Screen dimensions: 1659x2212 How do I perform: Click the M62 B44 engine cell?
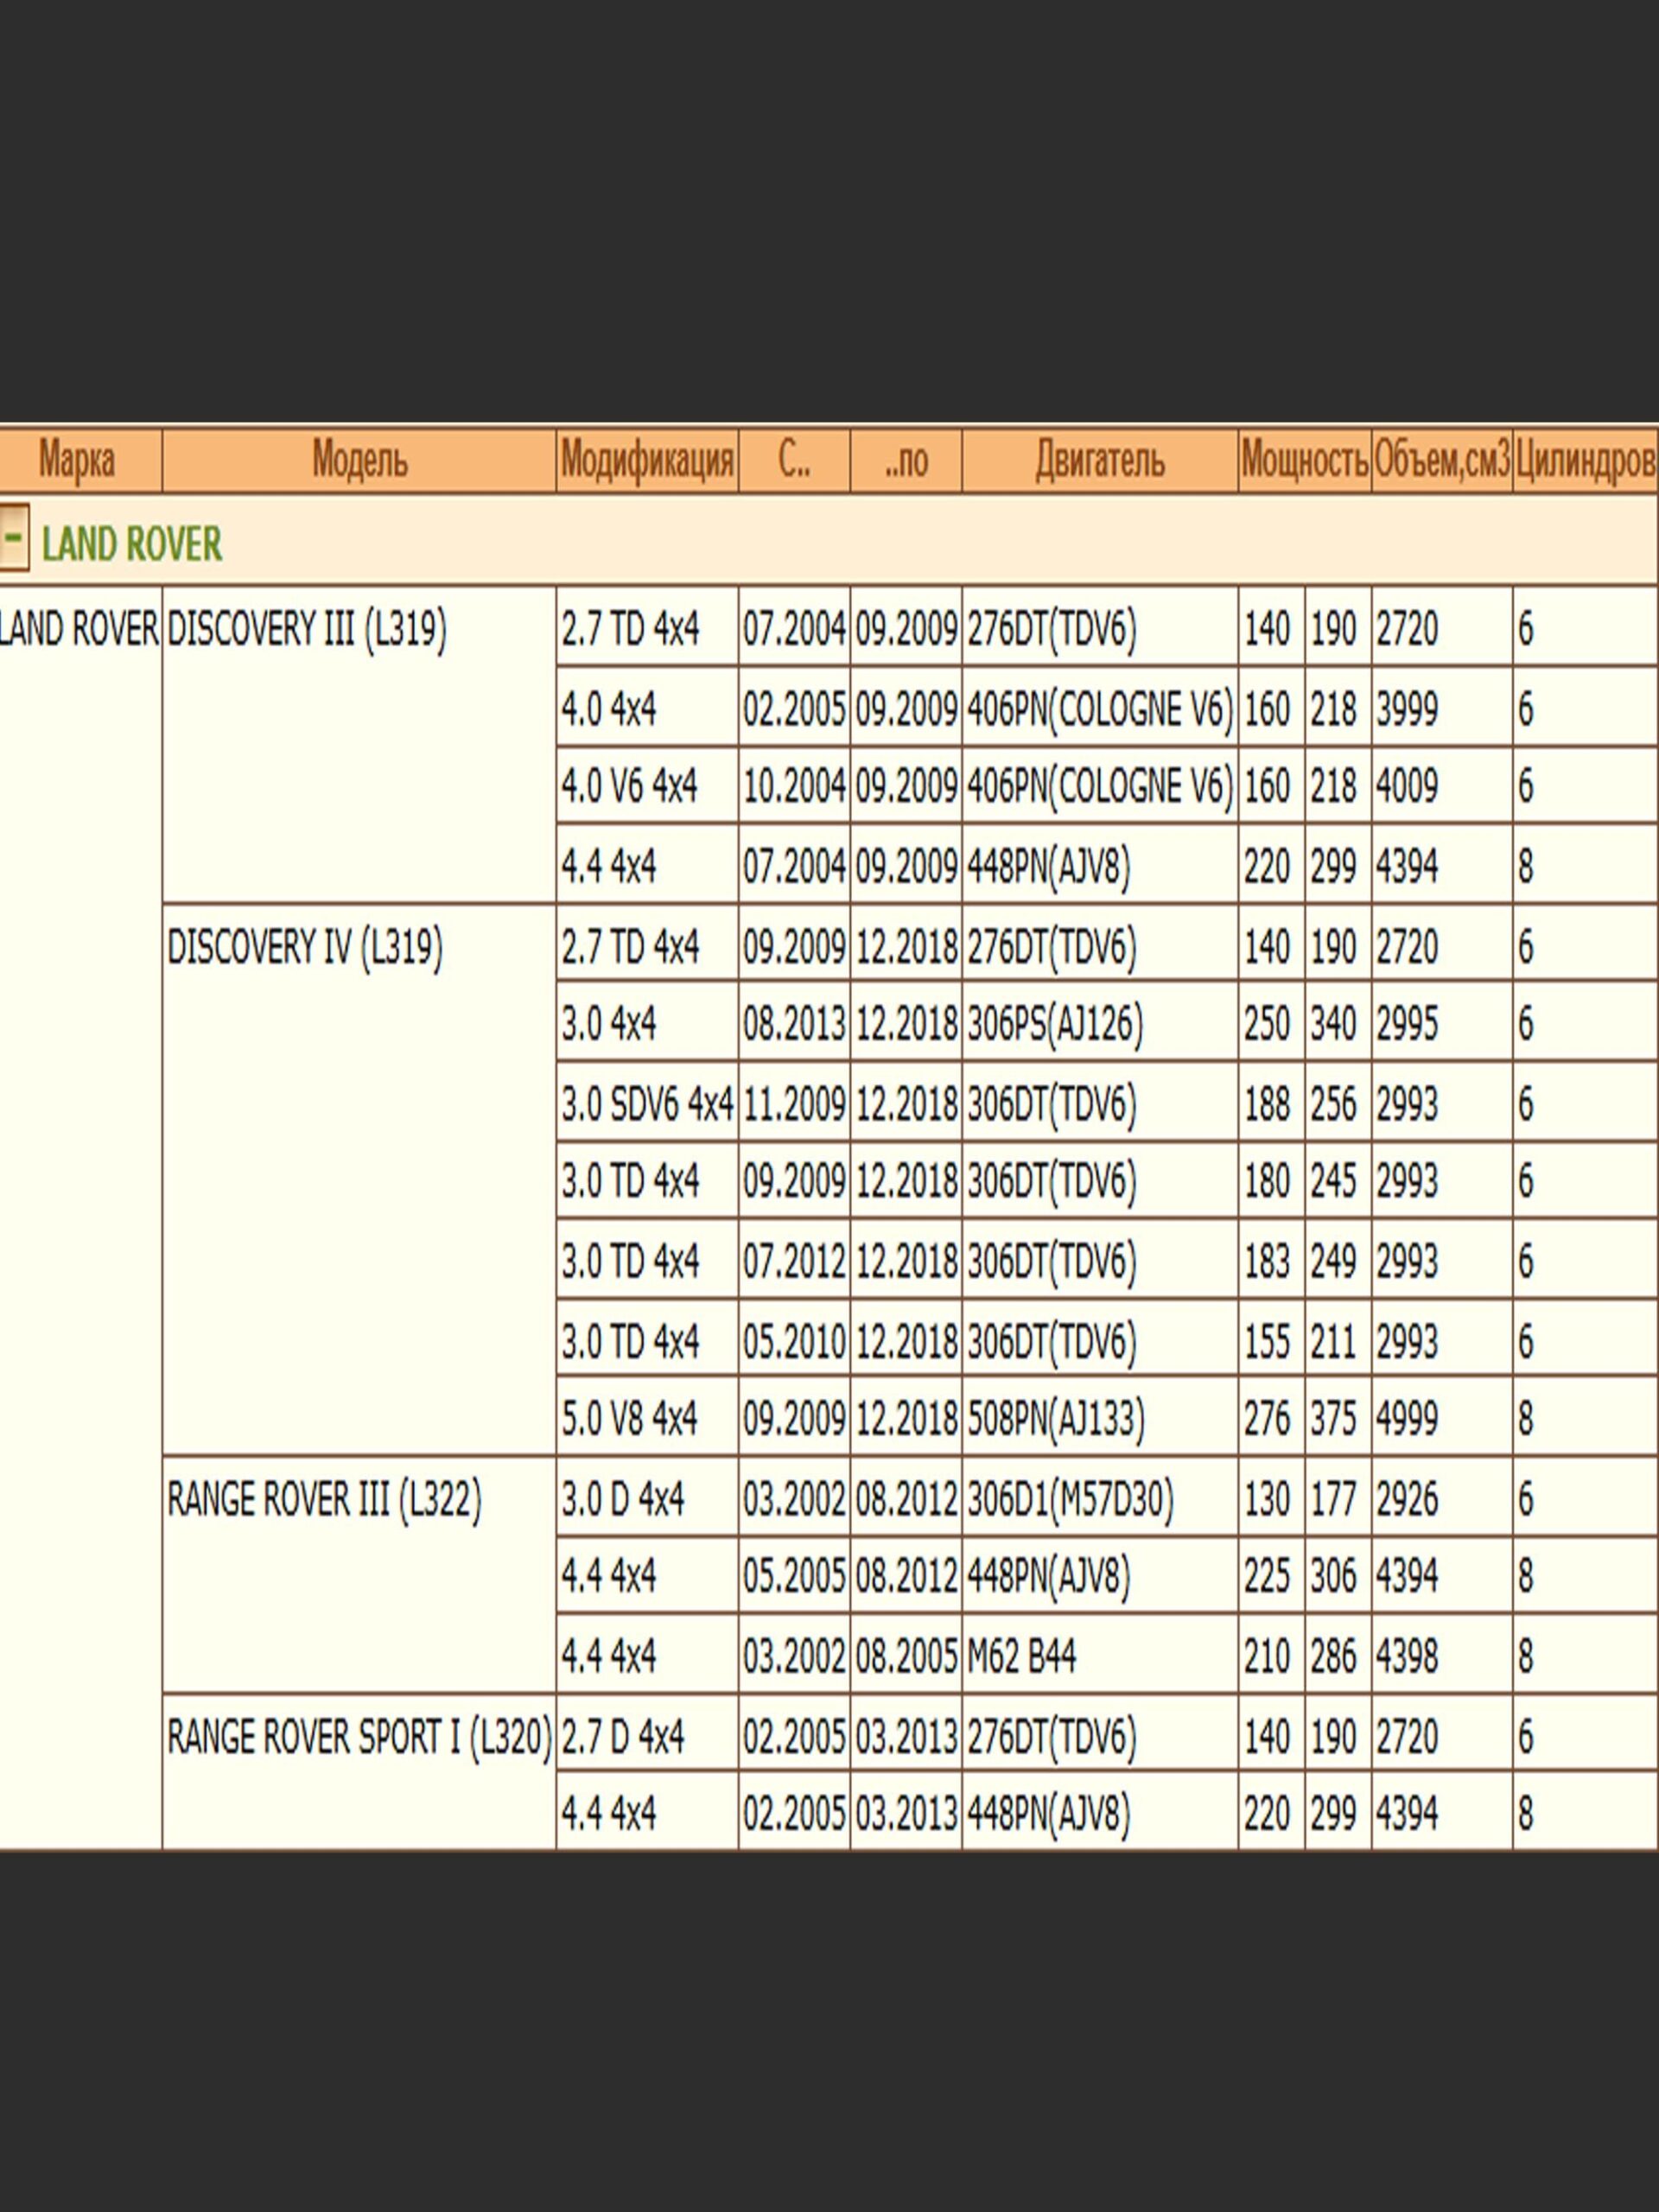1022,1658
